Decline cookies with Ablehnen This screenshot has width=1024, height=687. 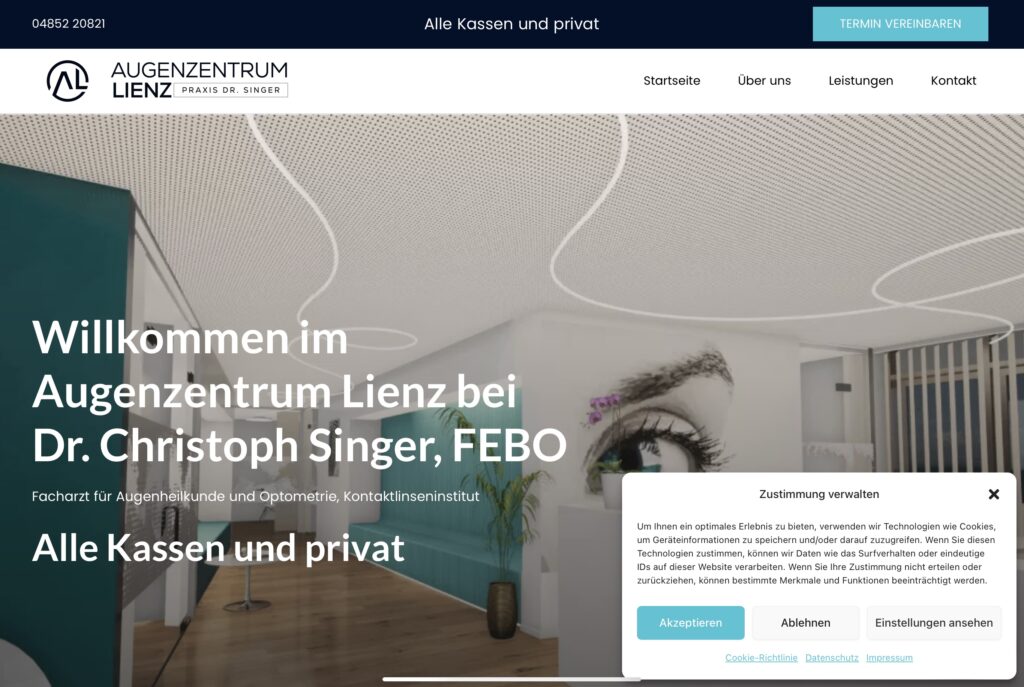[805, 622]
